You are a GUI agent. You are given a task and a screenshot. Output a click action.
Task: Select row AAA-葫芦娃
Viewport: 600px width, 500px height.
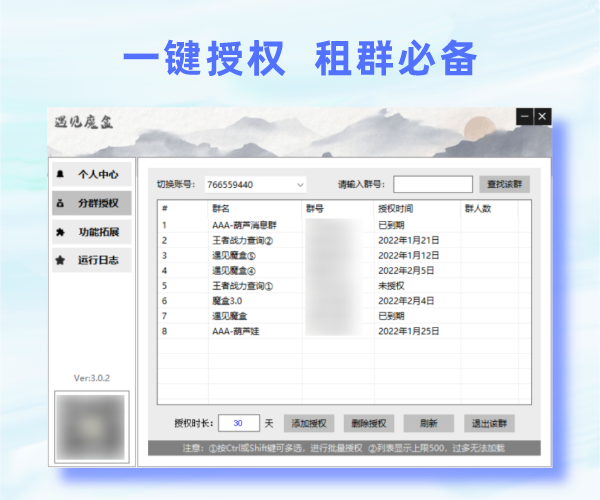click(344, 331)
